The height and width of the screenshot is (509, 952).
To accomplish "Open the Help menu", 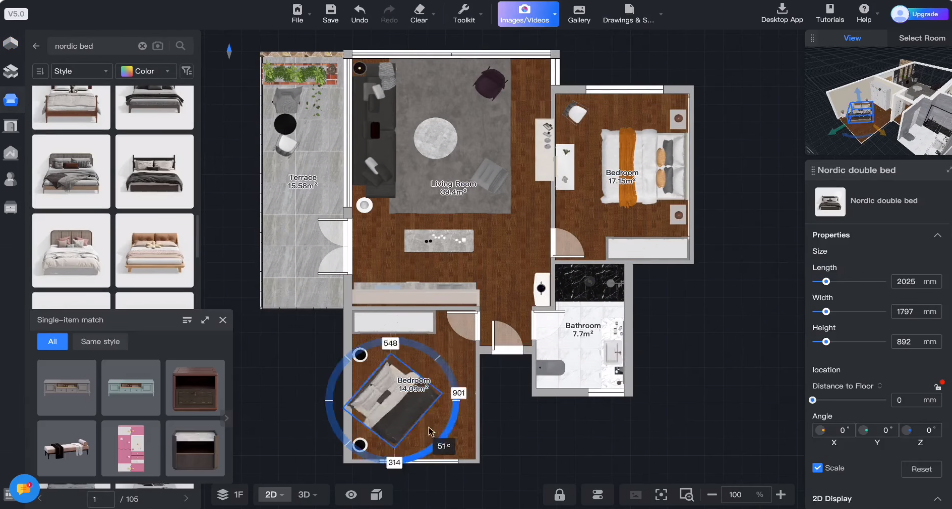I will pos(864,13).
